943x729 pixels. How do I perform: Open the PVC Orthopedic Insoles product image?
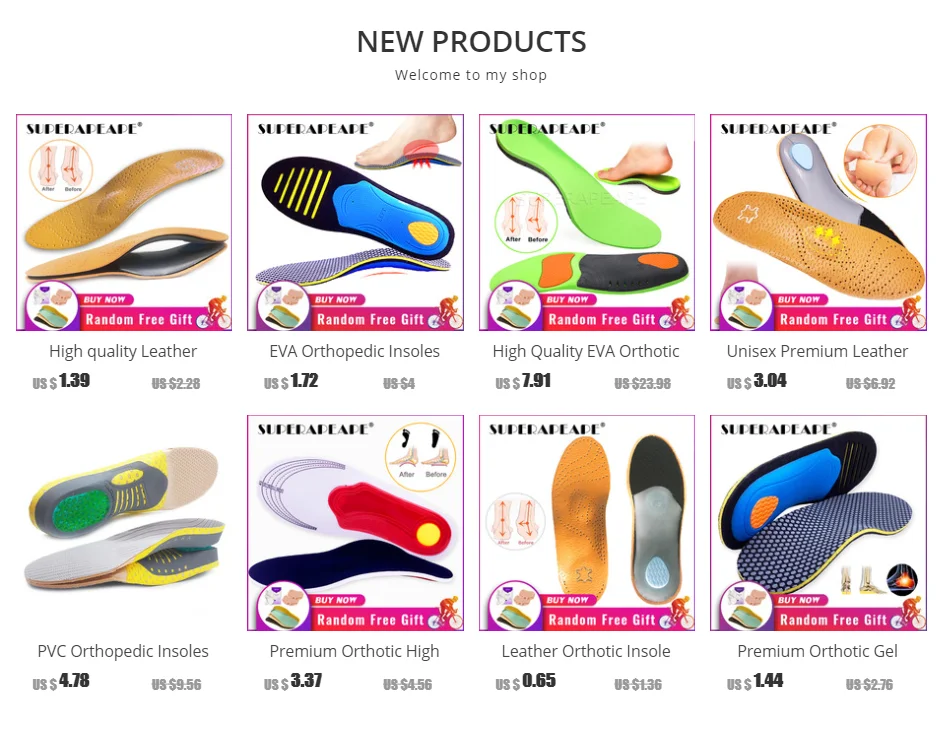pos(124,523)
